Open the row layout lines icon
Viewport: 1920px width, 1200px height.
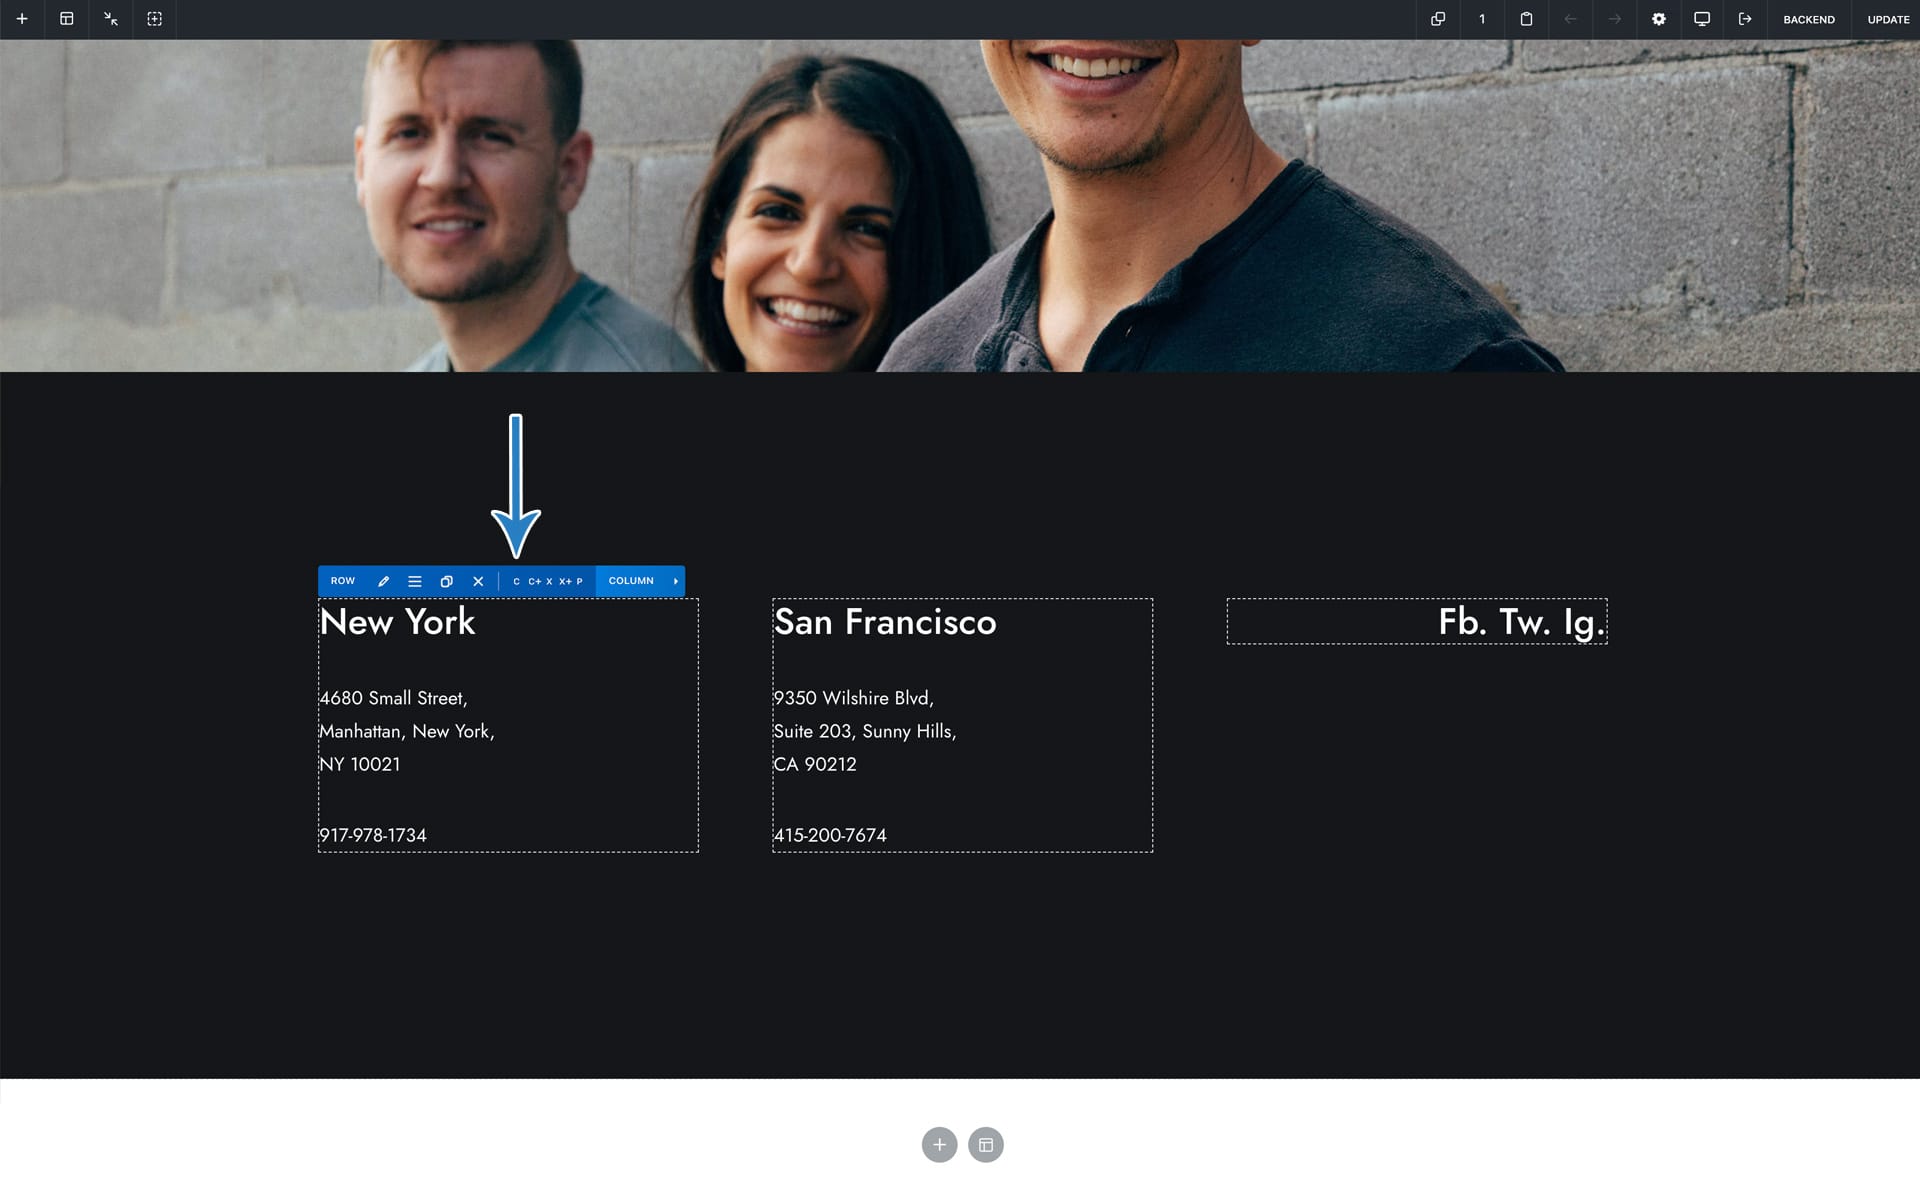[415, 581]
